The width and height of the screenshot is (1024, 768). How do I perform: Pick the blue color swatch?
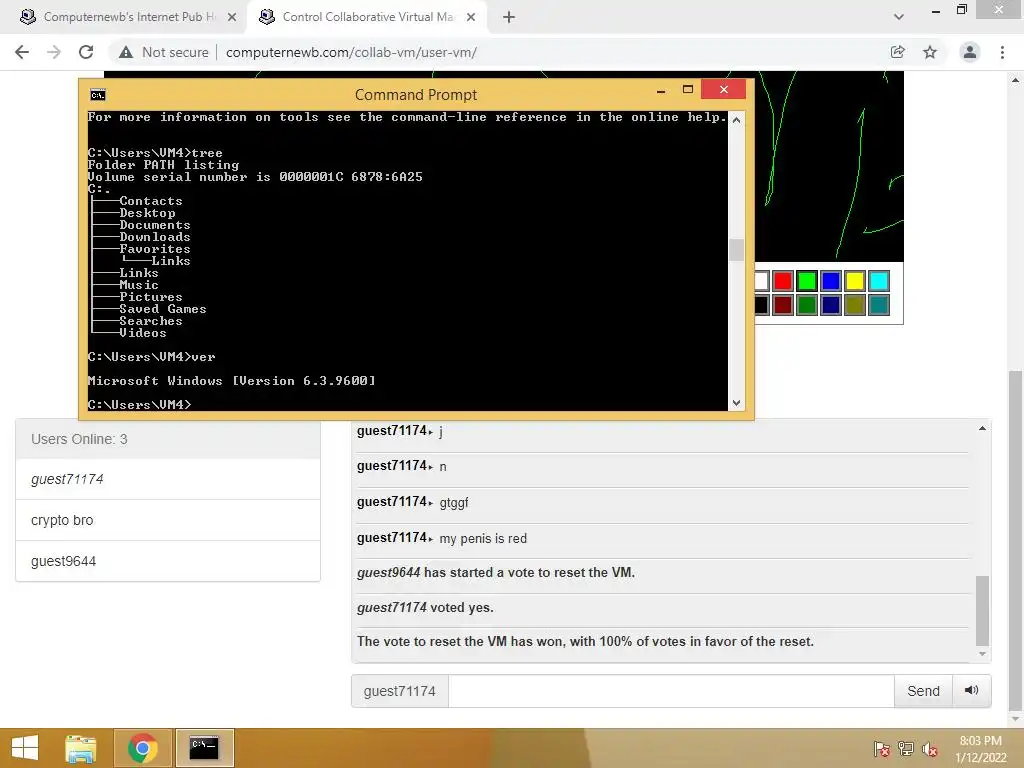[x=831, y=281]
